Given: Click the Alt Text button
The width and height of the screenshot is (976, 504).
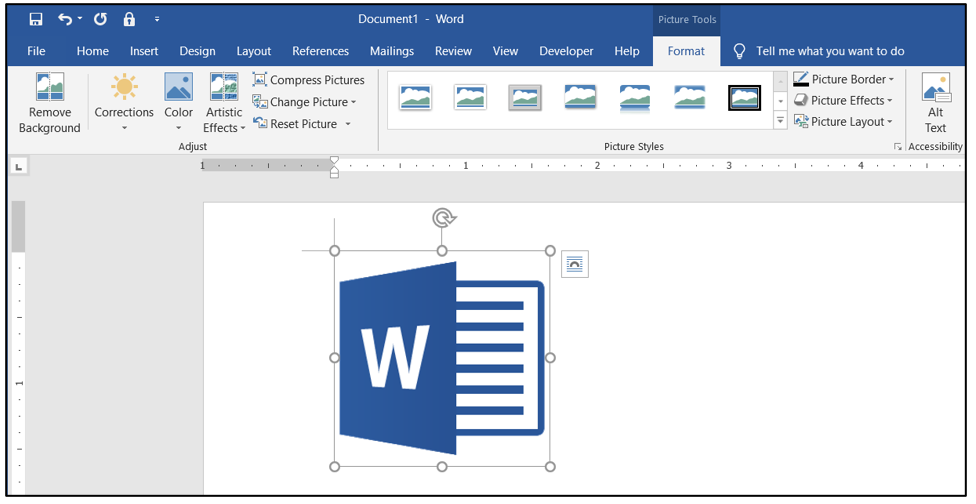Looking at the screenshot, I should pos(935,103).
